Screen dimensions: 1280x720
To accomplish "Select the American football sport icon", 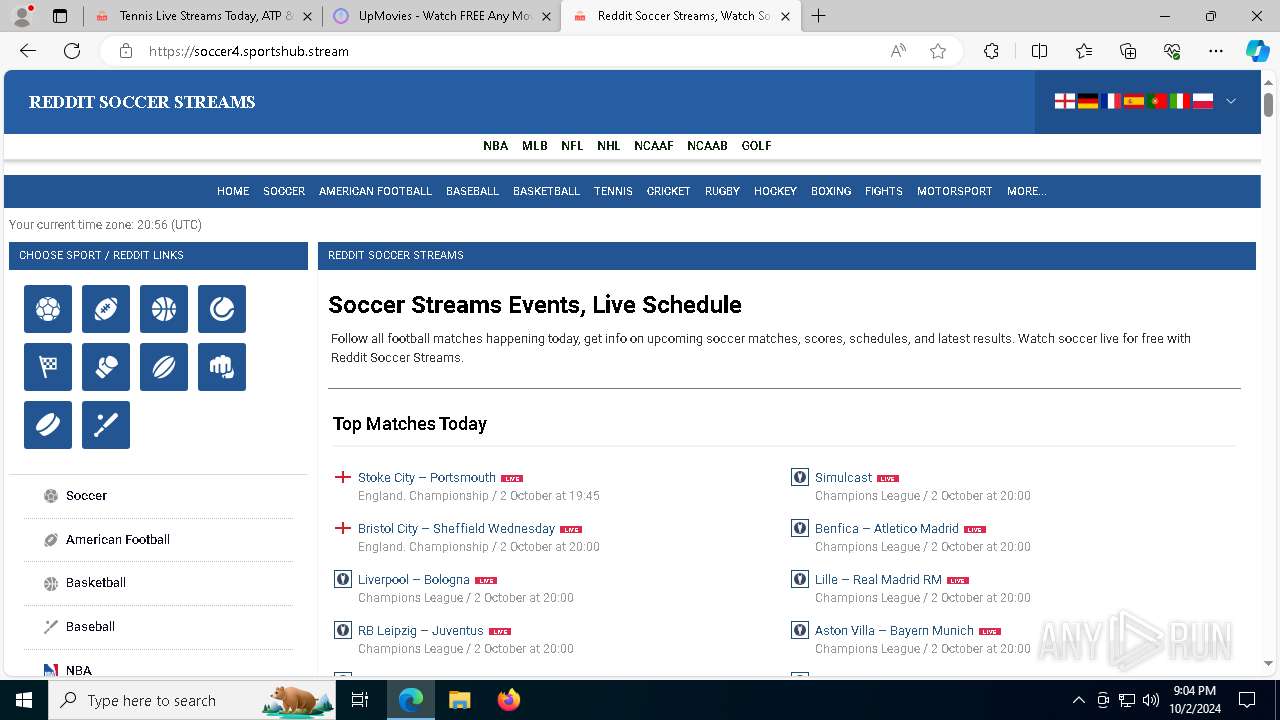I will tap(106, 309).
